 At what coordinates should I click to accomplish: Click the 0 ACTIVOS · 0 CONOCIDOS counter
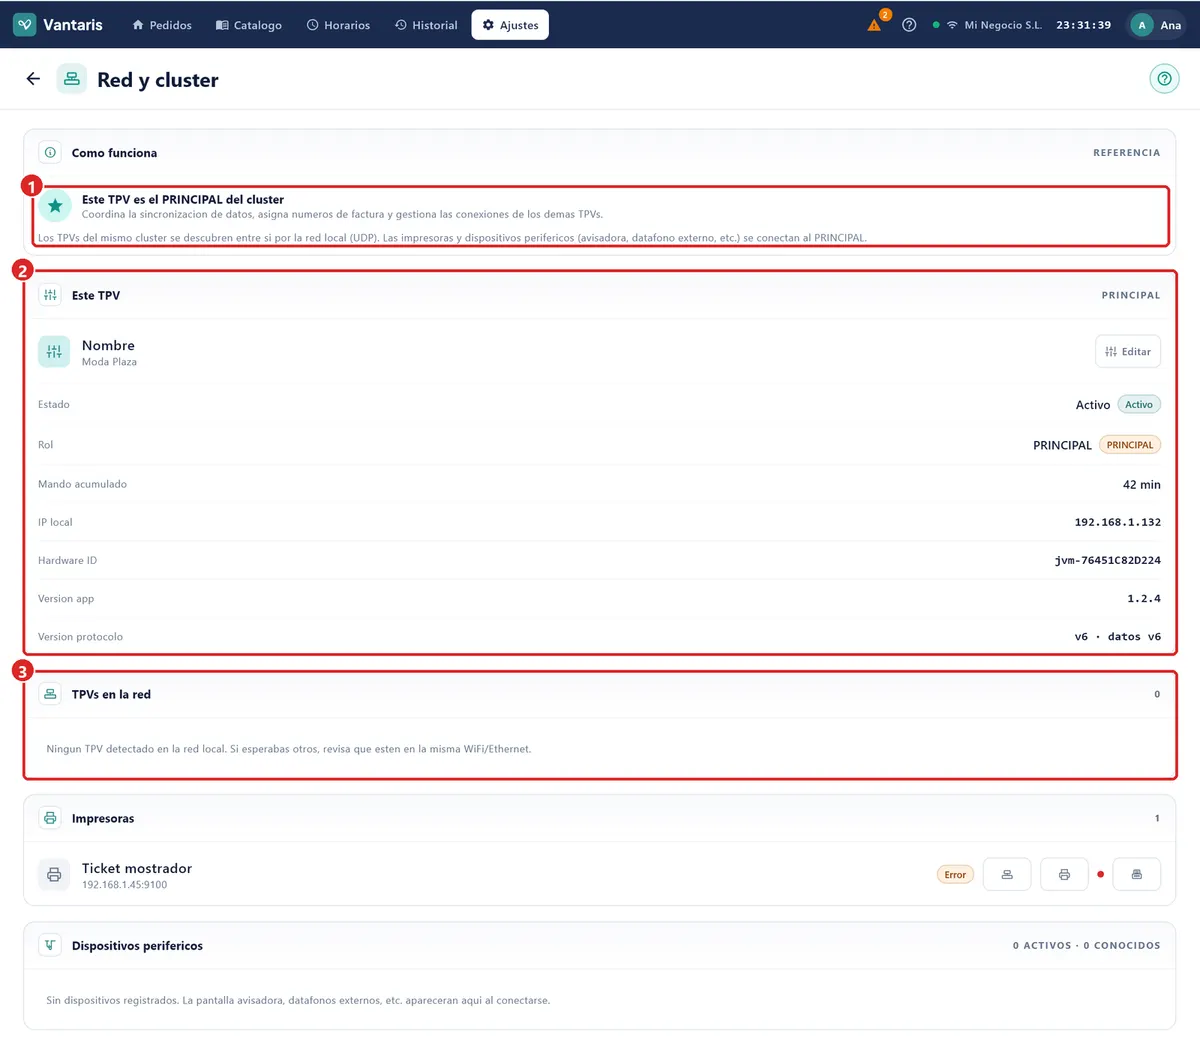tap(1087, 945)
